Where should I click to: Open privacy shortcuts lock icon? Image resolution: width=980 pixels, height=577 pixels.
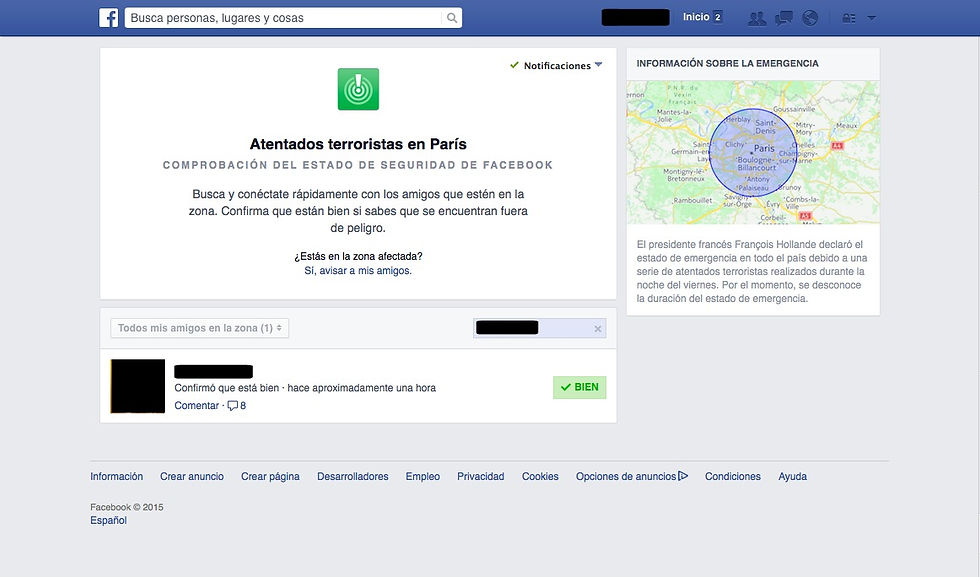[x=849, y=18]
